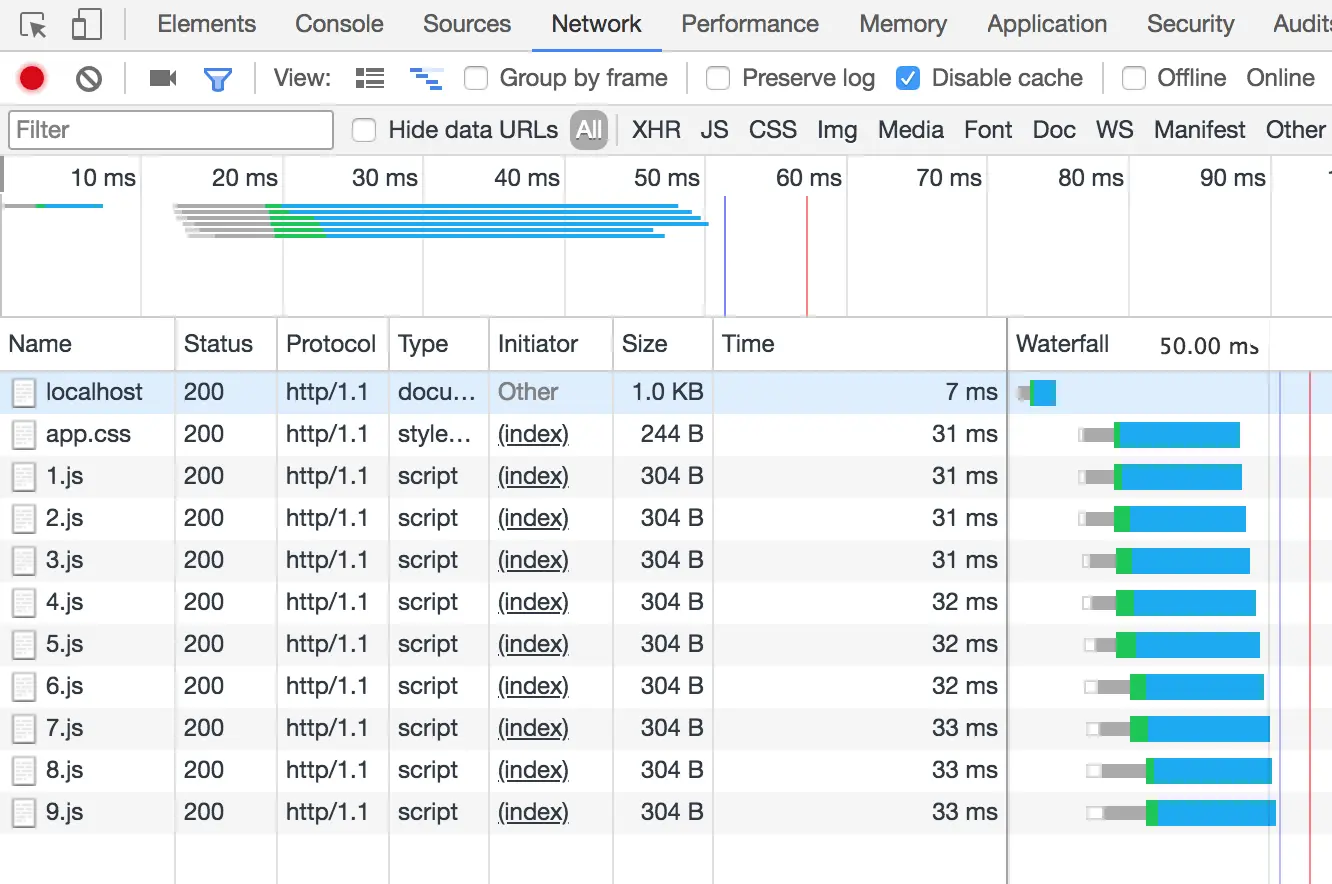
Task: Switch to the Sources tab
Action: [x=467, y=24]
